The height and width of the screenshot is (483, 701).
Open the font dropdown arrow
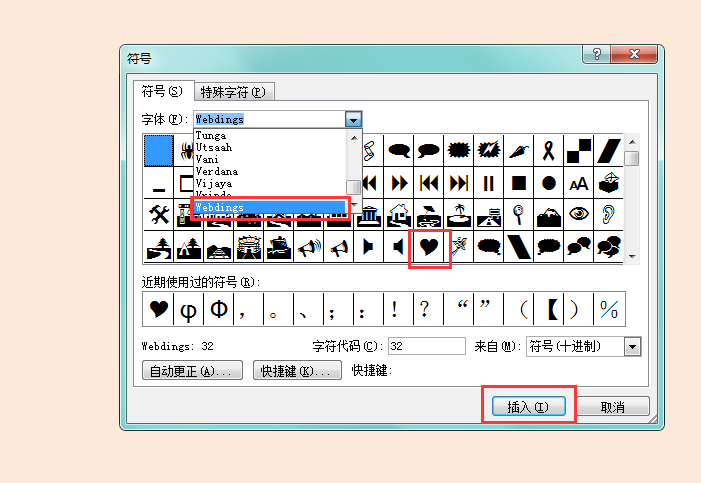[353, 119]
